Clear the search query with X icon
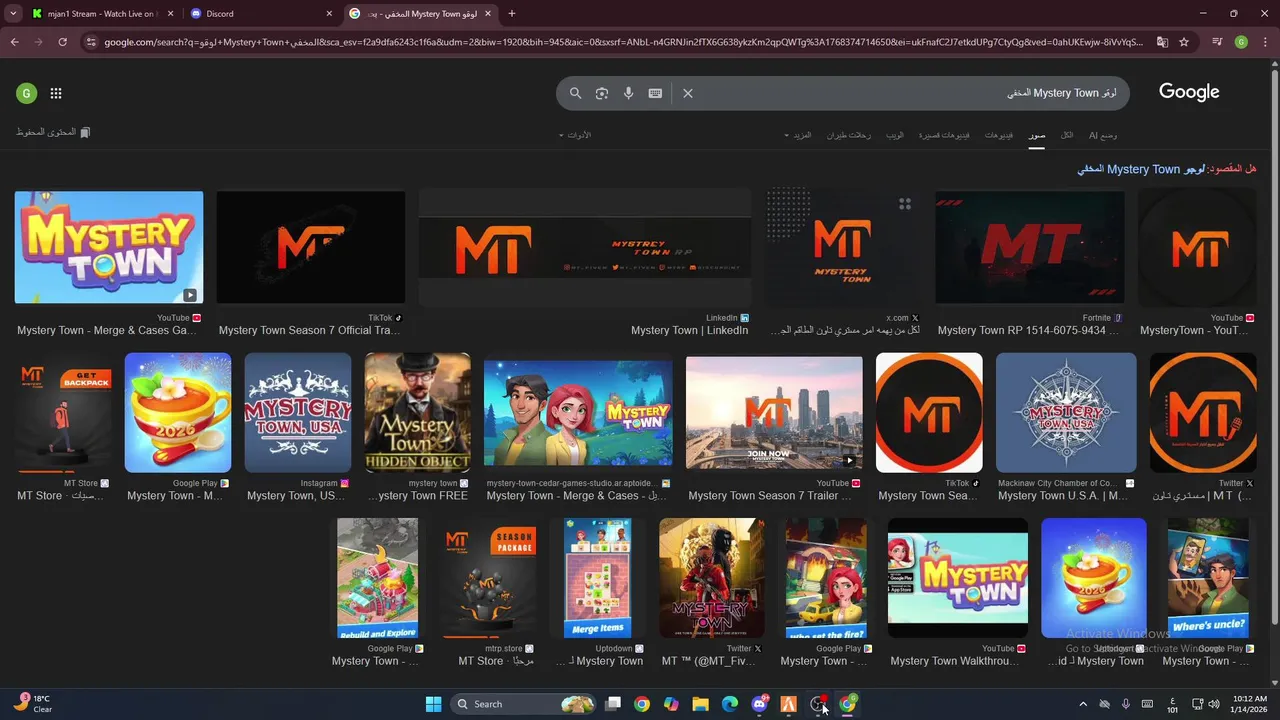 coord(688,93)
